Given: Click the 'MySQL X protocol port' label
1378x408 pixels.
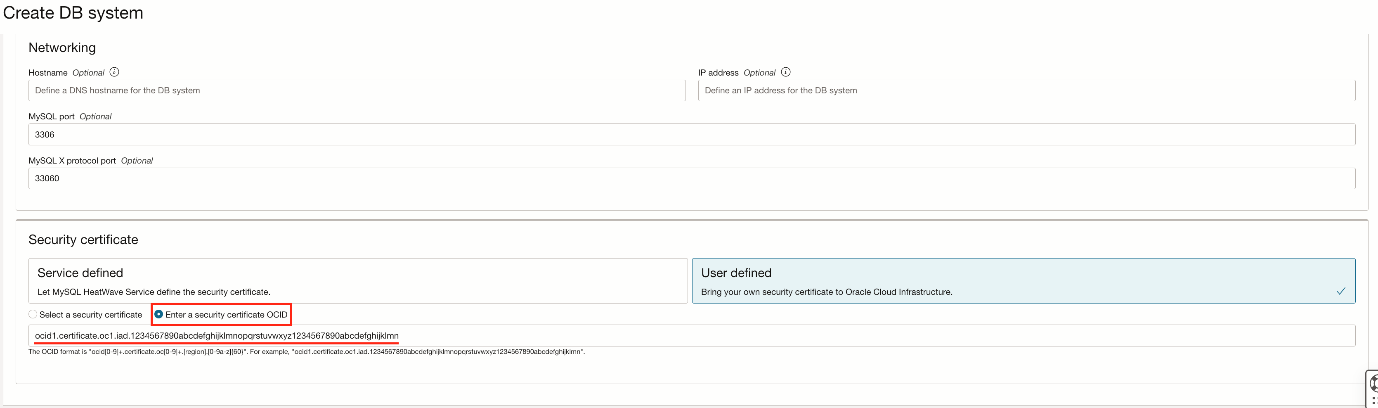Looking at the screenshot, I should tap(72, 160).
